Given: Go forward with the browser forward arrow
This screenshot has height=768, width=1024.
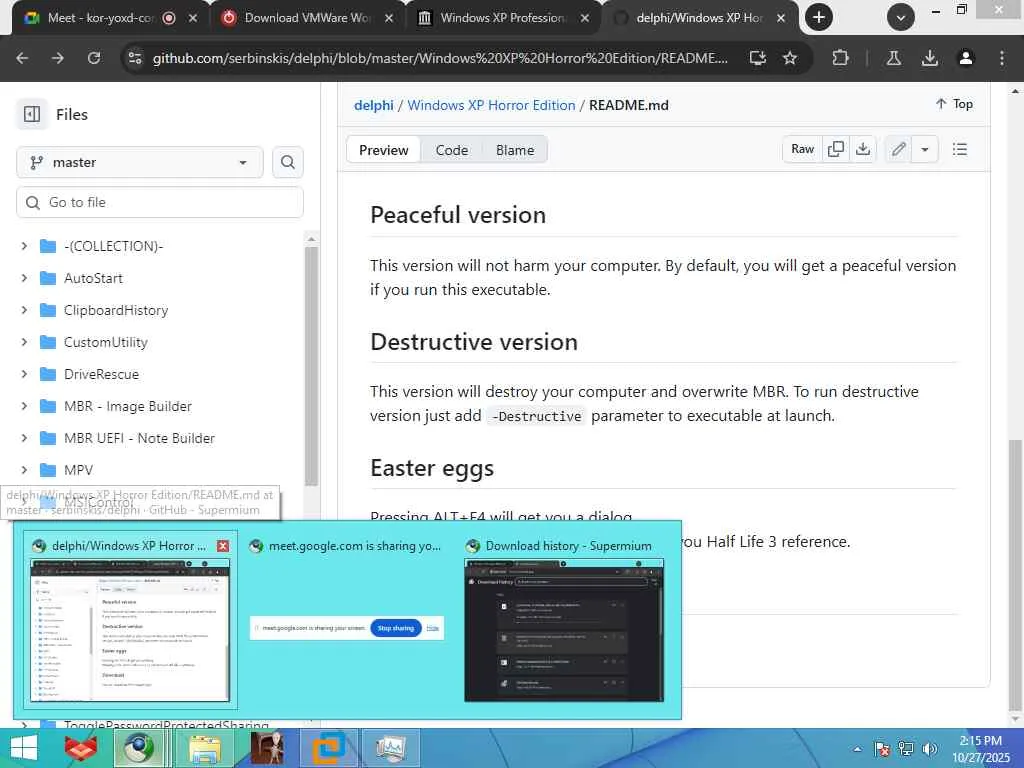Looking at the screenshot, I should pyautogui.click(x=58, y=58).
